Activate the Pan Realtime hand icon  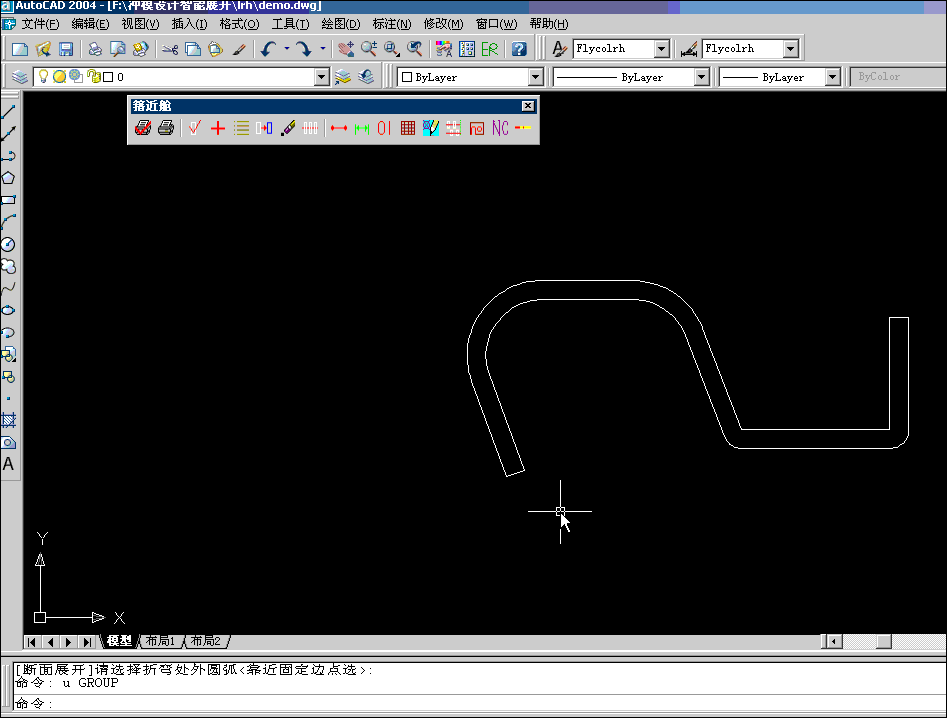coord(345,49)
